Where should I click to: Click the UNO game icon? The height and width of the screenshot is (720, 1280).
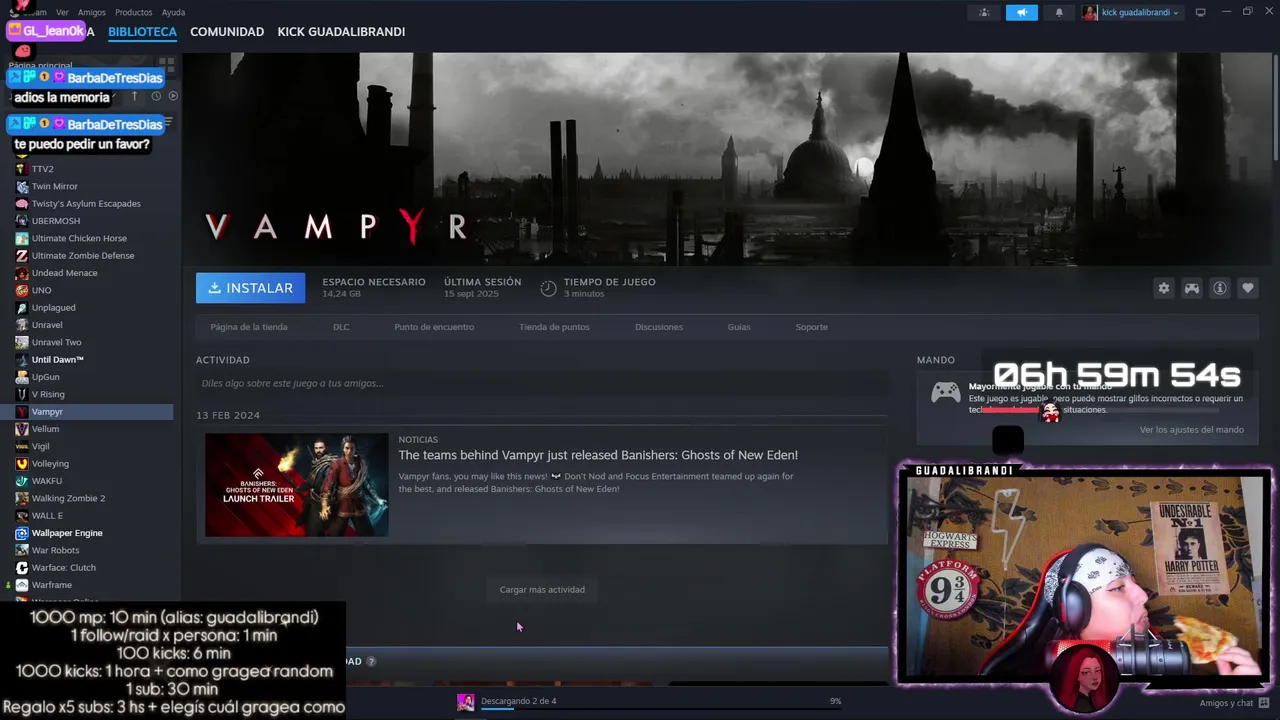coord(22,290)
